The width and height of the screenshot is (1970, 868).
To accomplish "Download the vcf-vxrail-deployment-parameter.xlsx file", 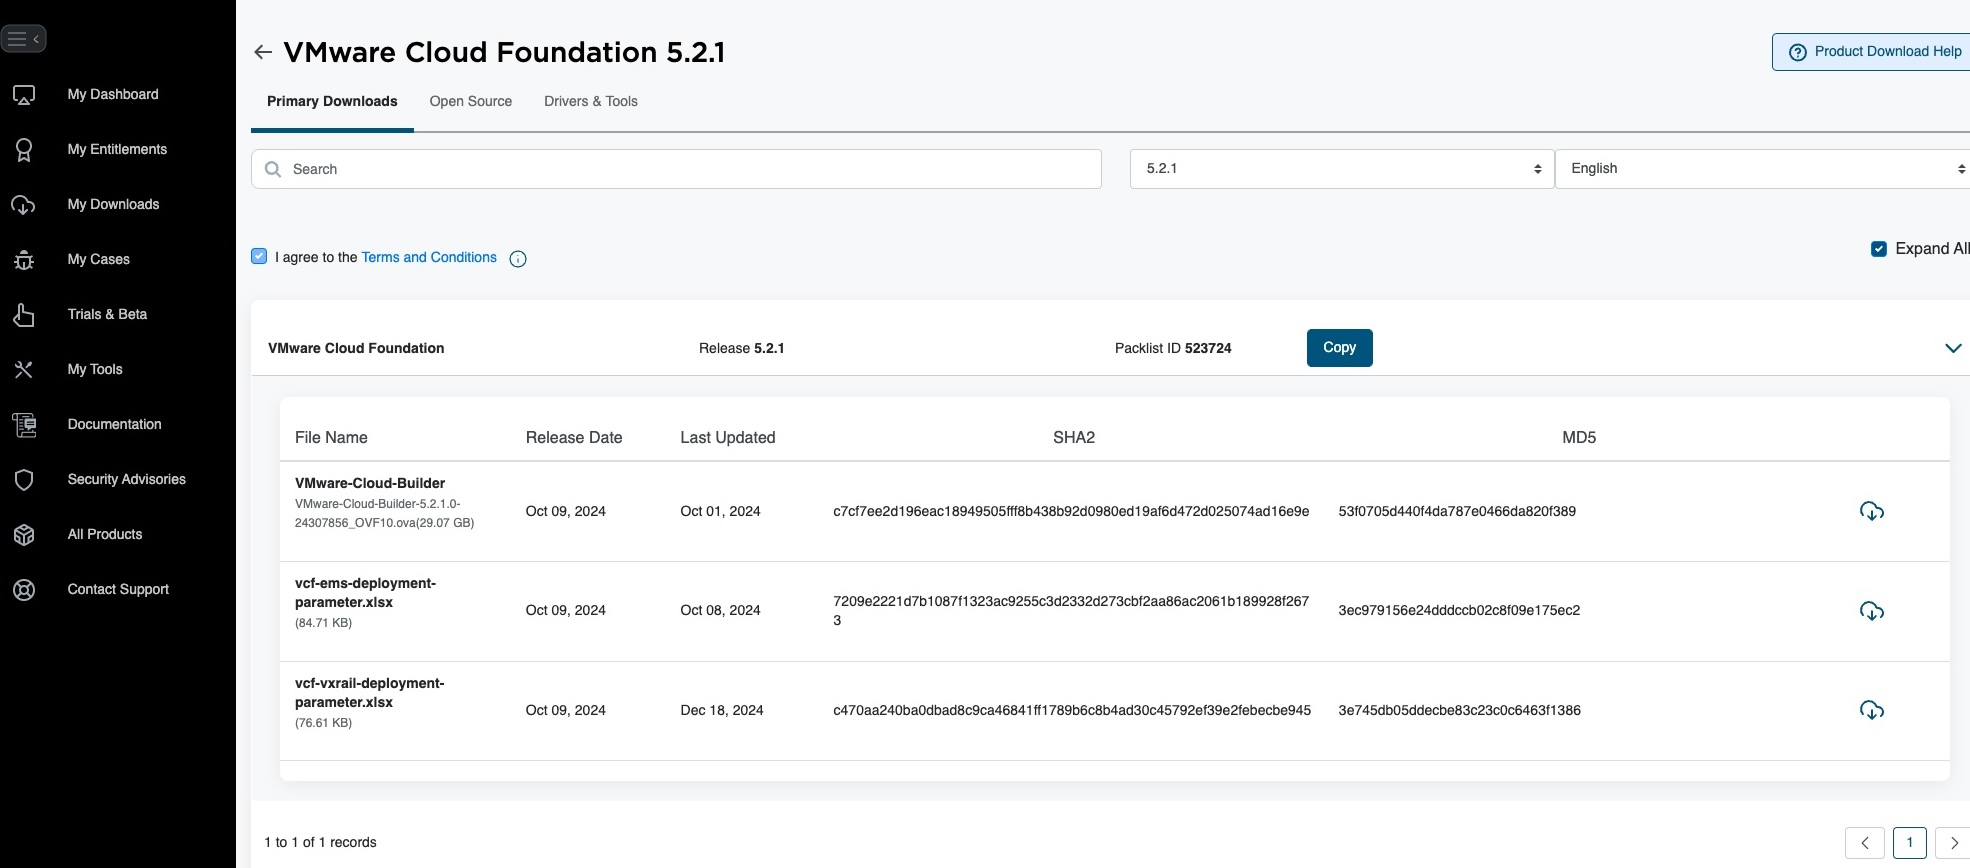I will [1871, 710].
